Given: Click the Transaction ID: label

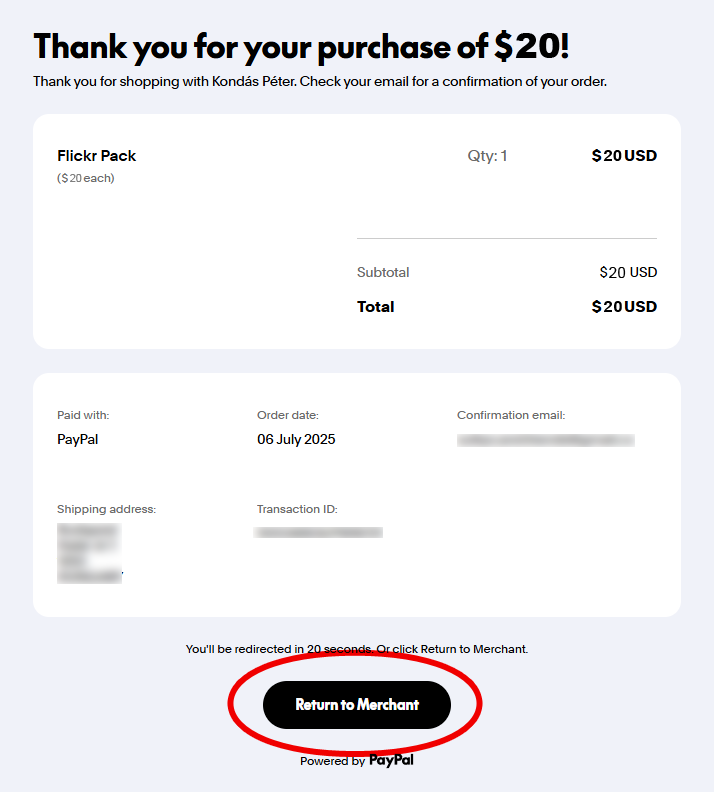Looking at the screenshot, I should 297,509.
